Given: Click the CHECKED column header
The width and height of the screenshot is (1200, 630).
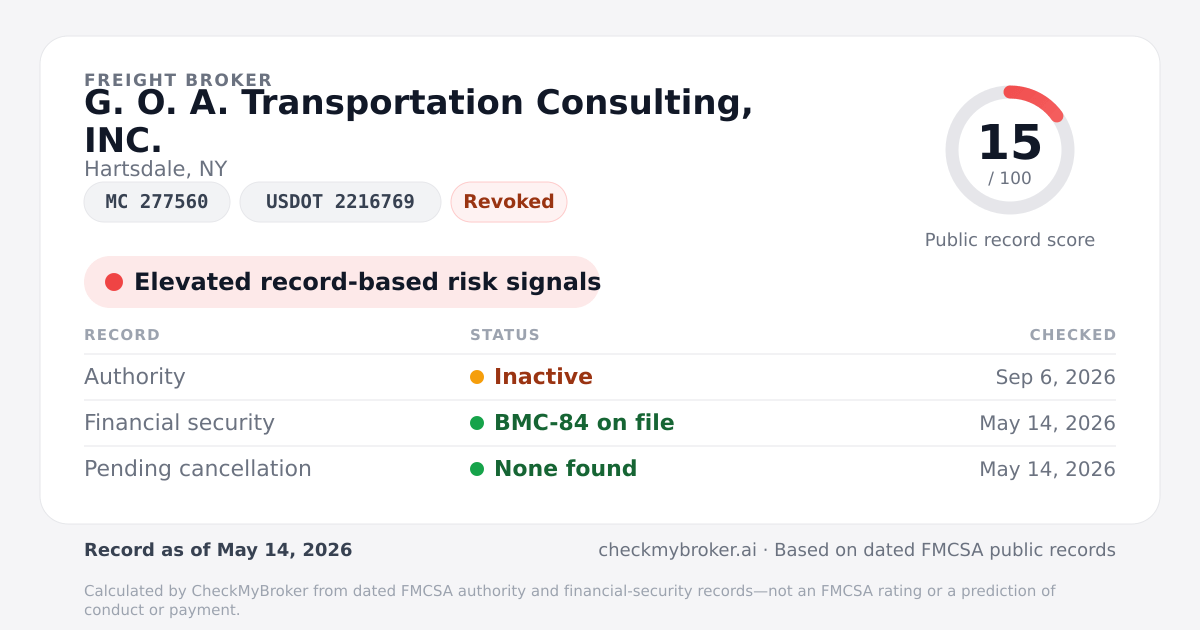Looking at the screenshot, I should pos(1073,335).
